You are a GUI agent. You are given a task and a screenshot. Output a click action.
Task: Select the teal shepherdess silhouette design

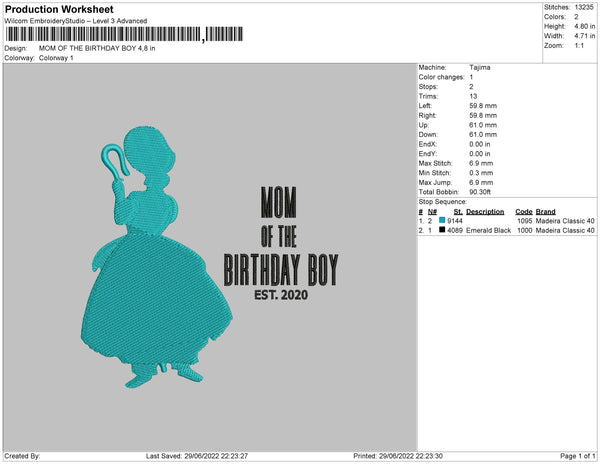tap(156, 257)
